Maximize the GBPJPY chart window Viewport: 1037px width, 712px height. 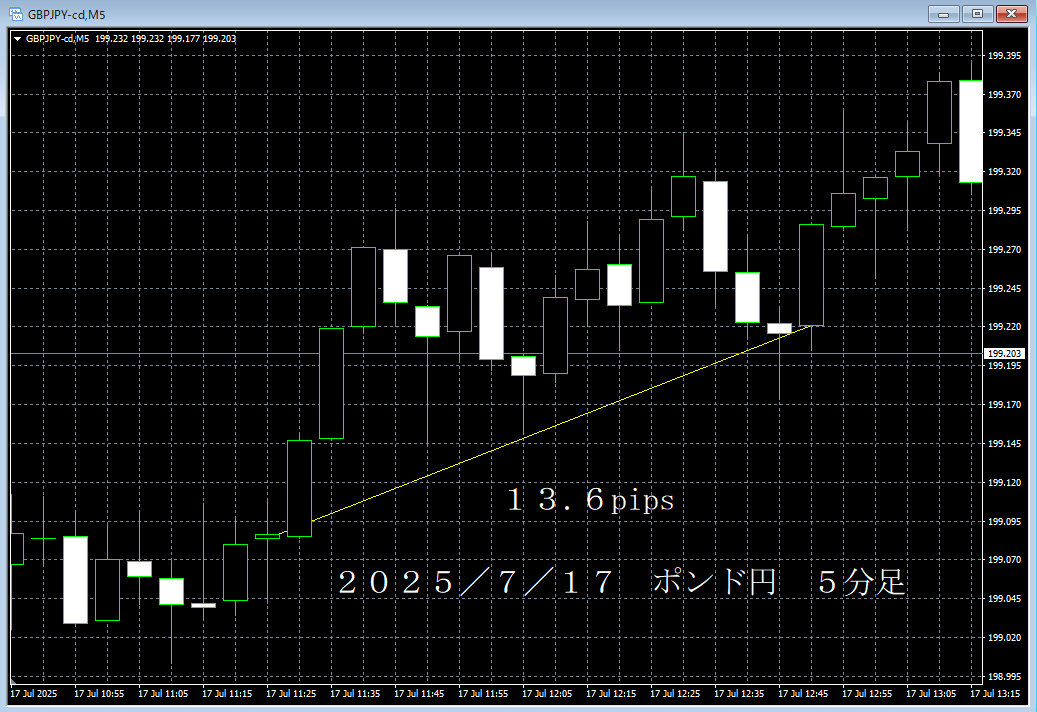pyautogui.click(x=976, y=14)
